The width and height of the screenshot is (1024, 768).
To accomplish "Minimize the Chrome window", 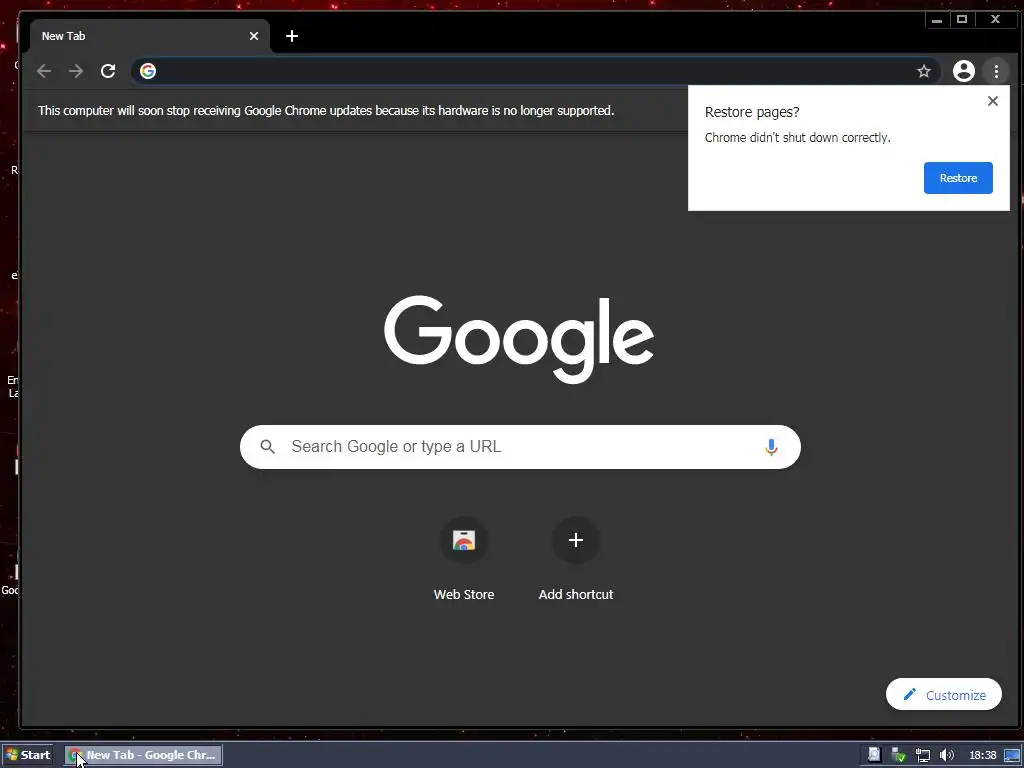I will click(936, 20).
